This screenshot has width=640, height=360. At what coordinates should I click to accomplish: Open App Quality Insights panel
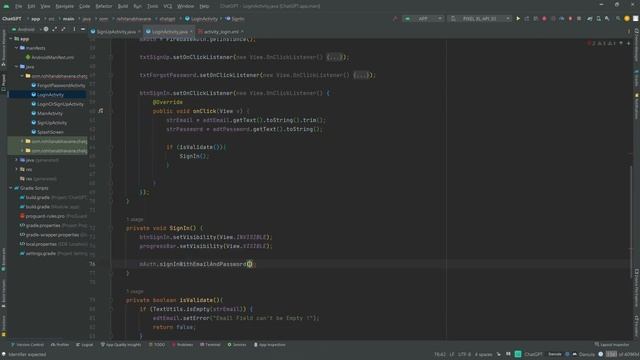tap(121, 345)
